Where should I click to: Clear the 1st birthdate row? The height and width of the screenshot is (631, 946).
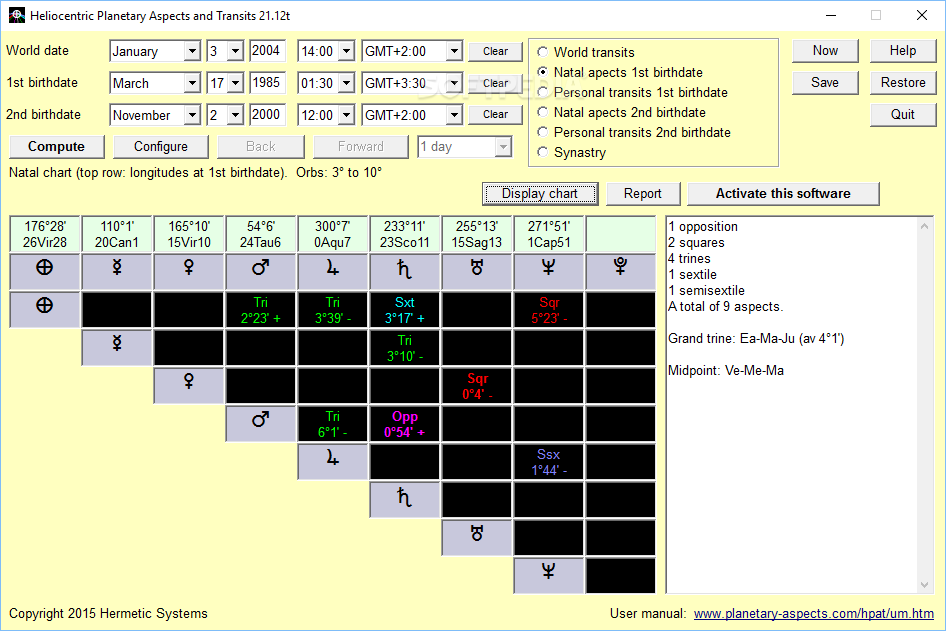click(x=495, y=83)
